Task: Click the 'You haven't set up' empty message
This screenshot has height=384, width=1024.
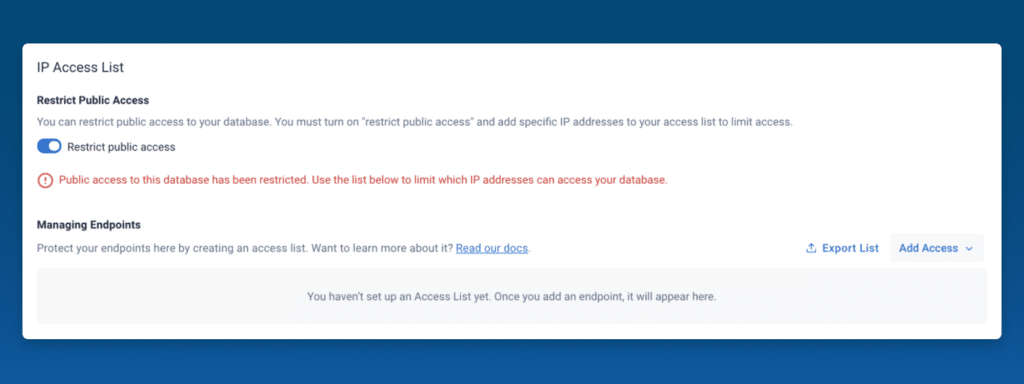Action: click(511, 296)
